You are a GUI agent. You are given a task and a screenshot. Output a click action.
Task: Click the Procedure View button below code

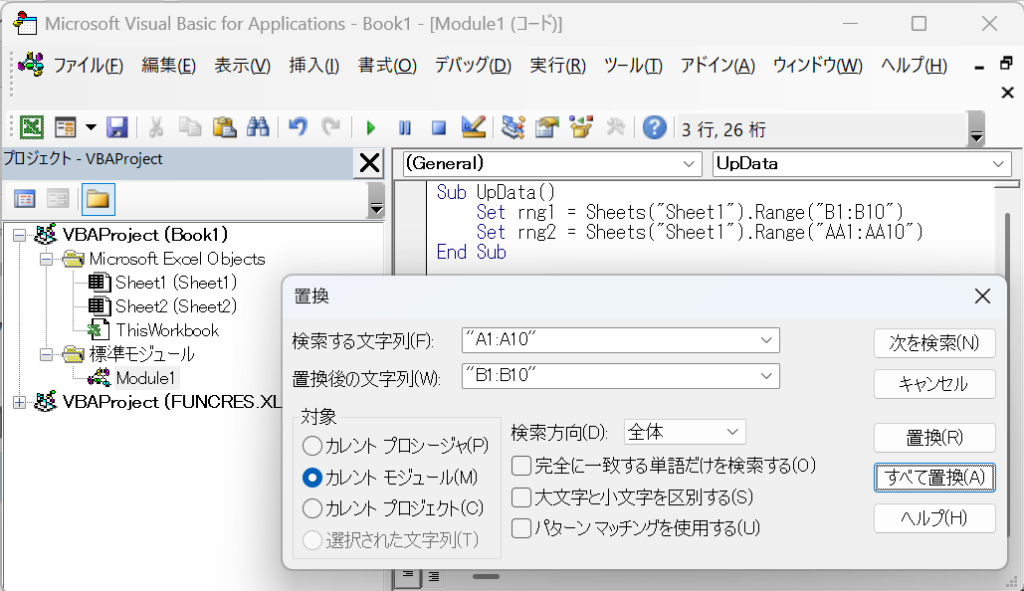(x=408, y=577)
